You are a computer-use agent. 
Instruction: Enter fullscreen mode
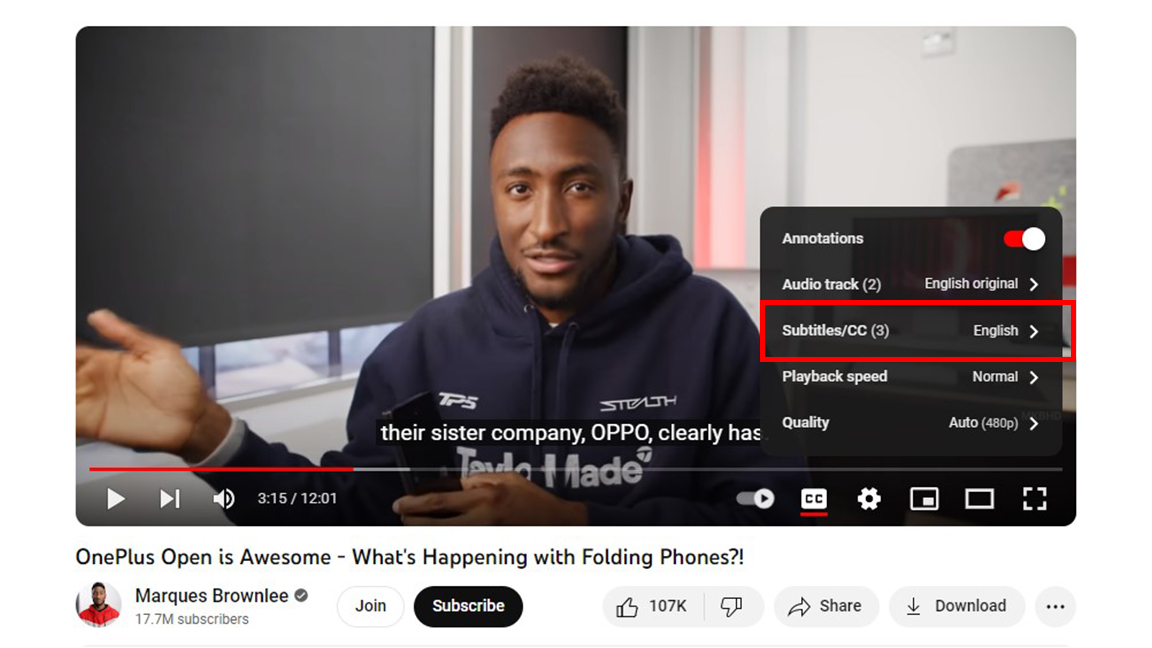[1034, 499]
